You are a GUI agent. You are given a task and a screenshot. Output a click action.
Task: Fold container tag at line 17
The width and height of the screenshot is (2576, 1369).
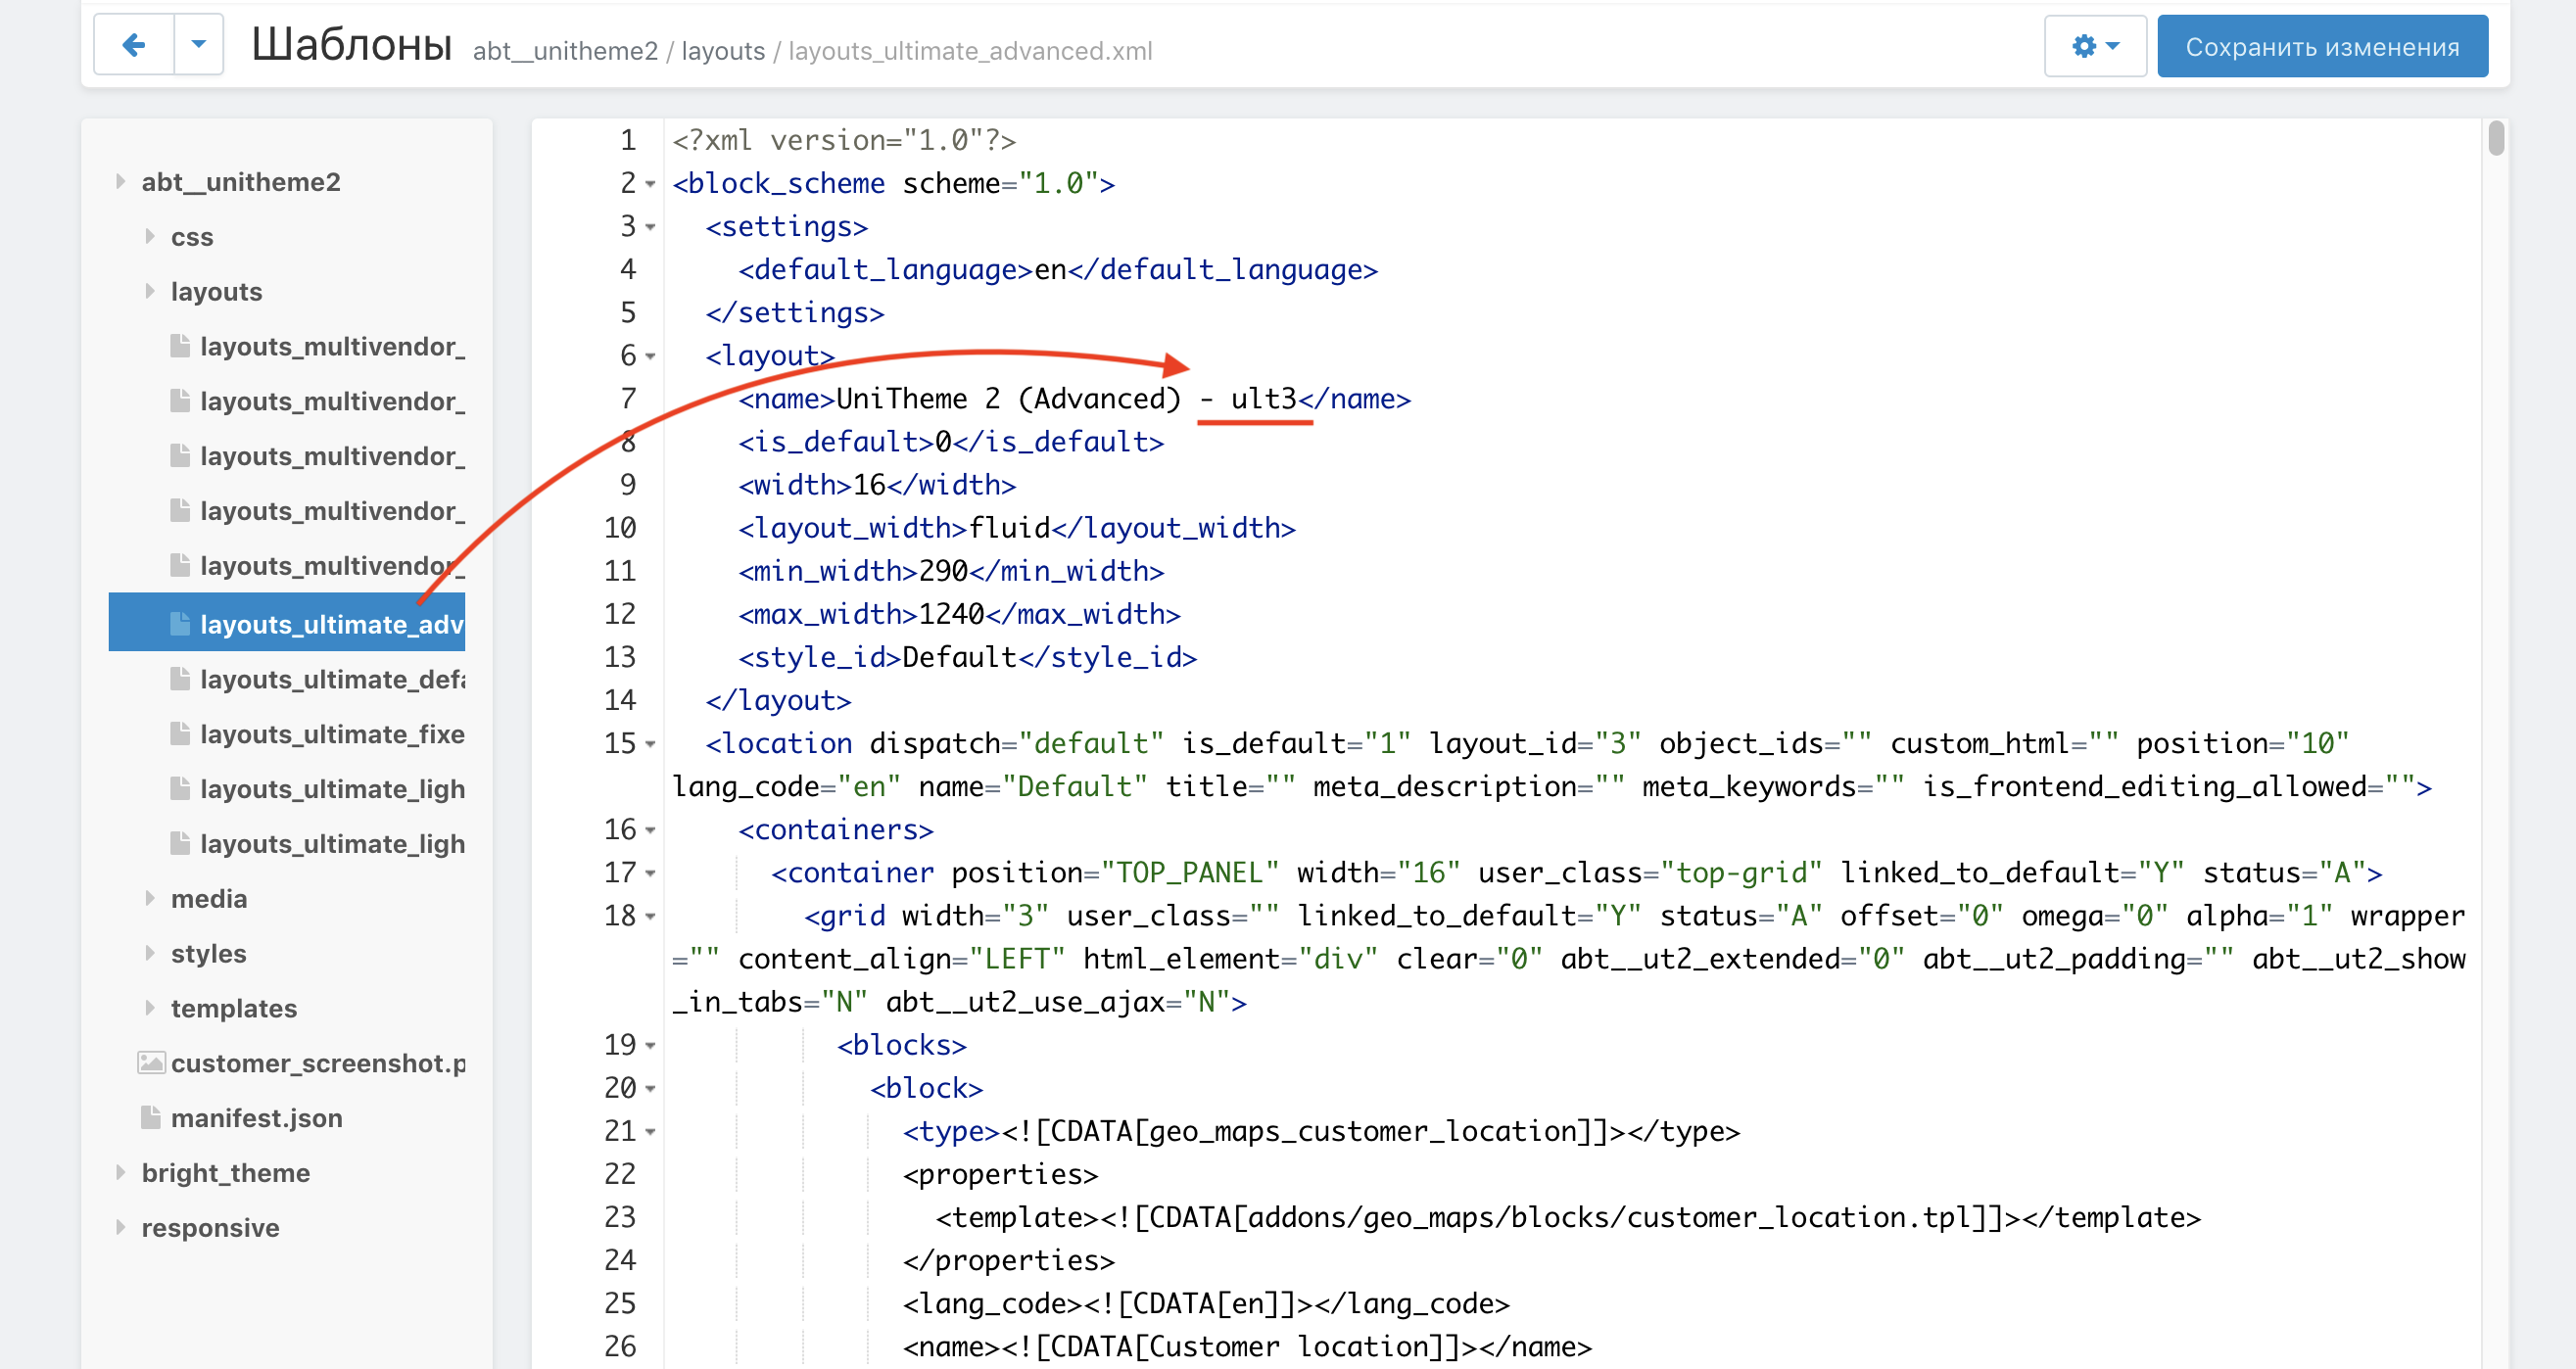click(650, 873)
